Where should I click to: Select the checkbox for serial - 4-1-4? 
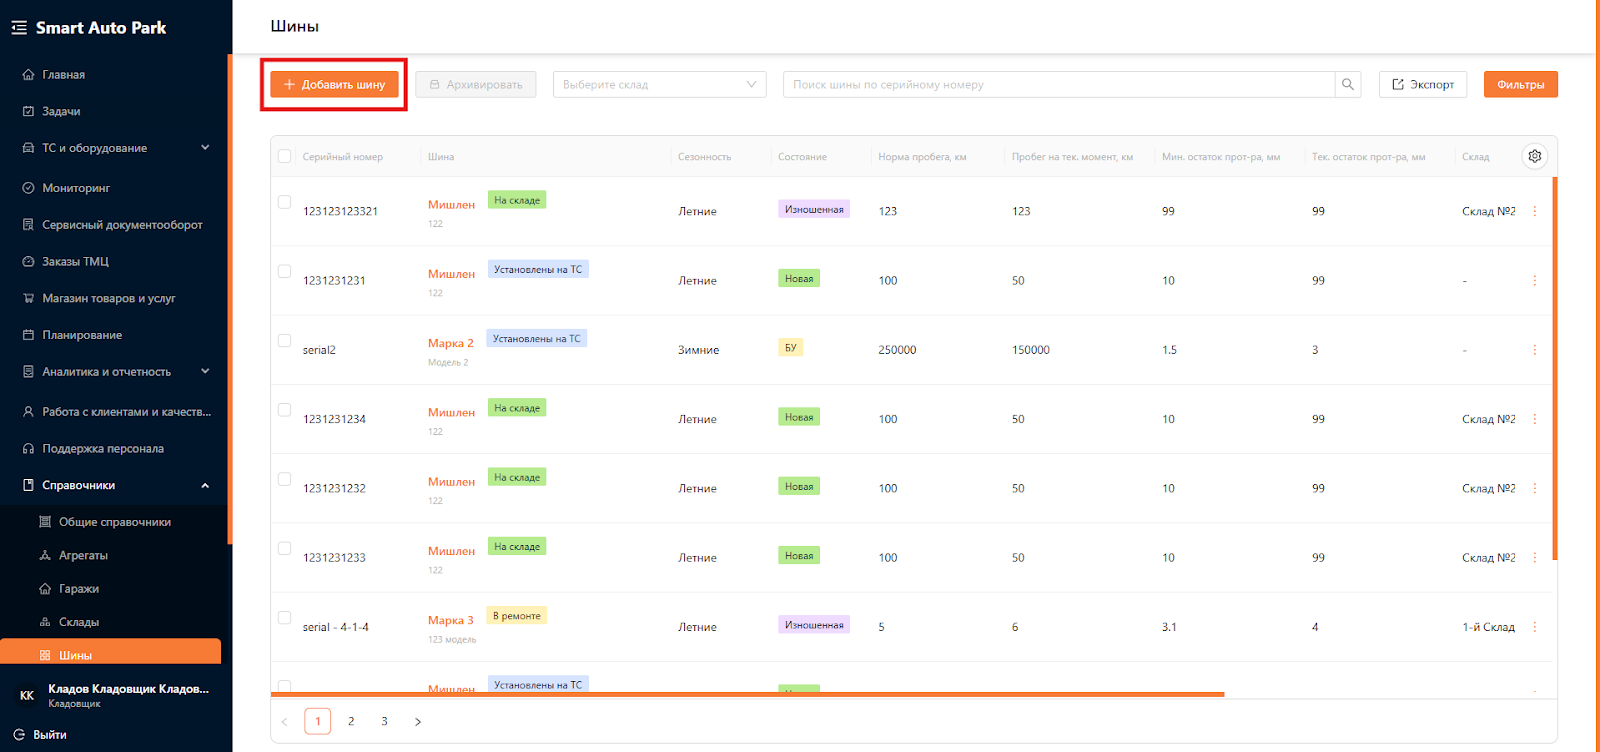point(285,618)
